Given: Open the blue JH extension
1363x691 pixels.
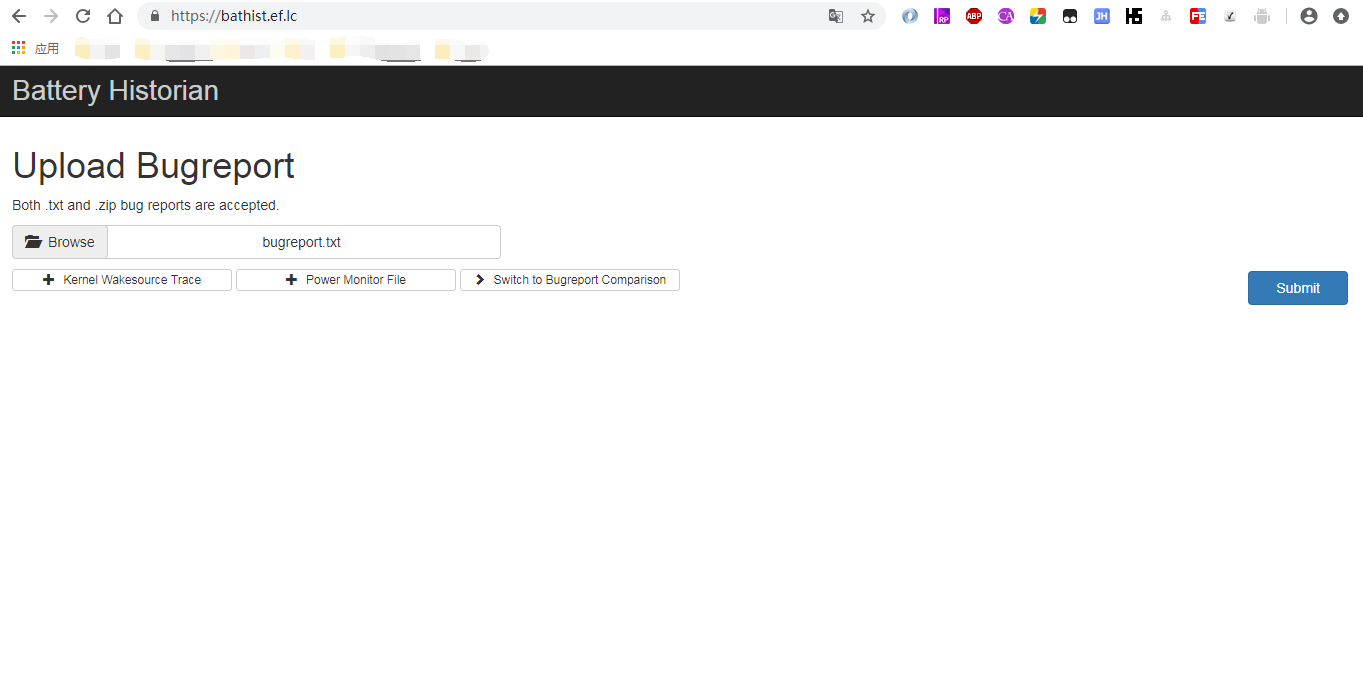Looking at the screenshot, I should pos(1102,16).
